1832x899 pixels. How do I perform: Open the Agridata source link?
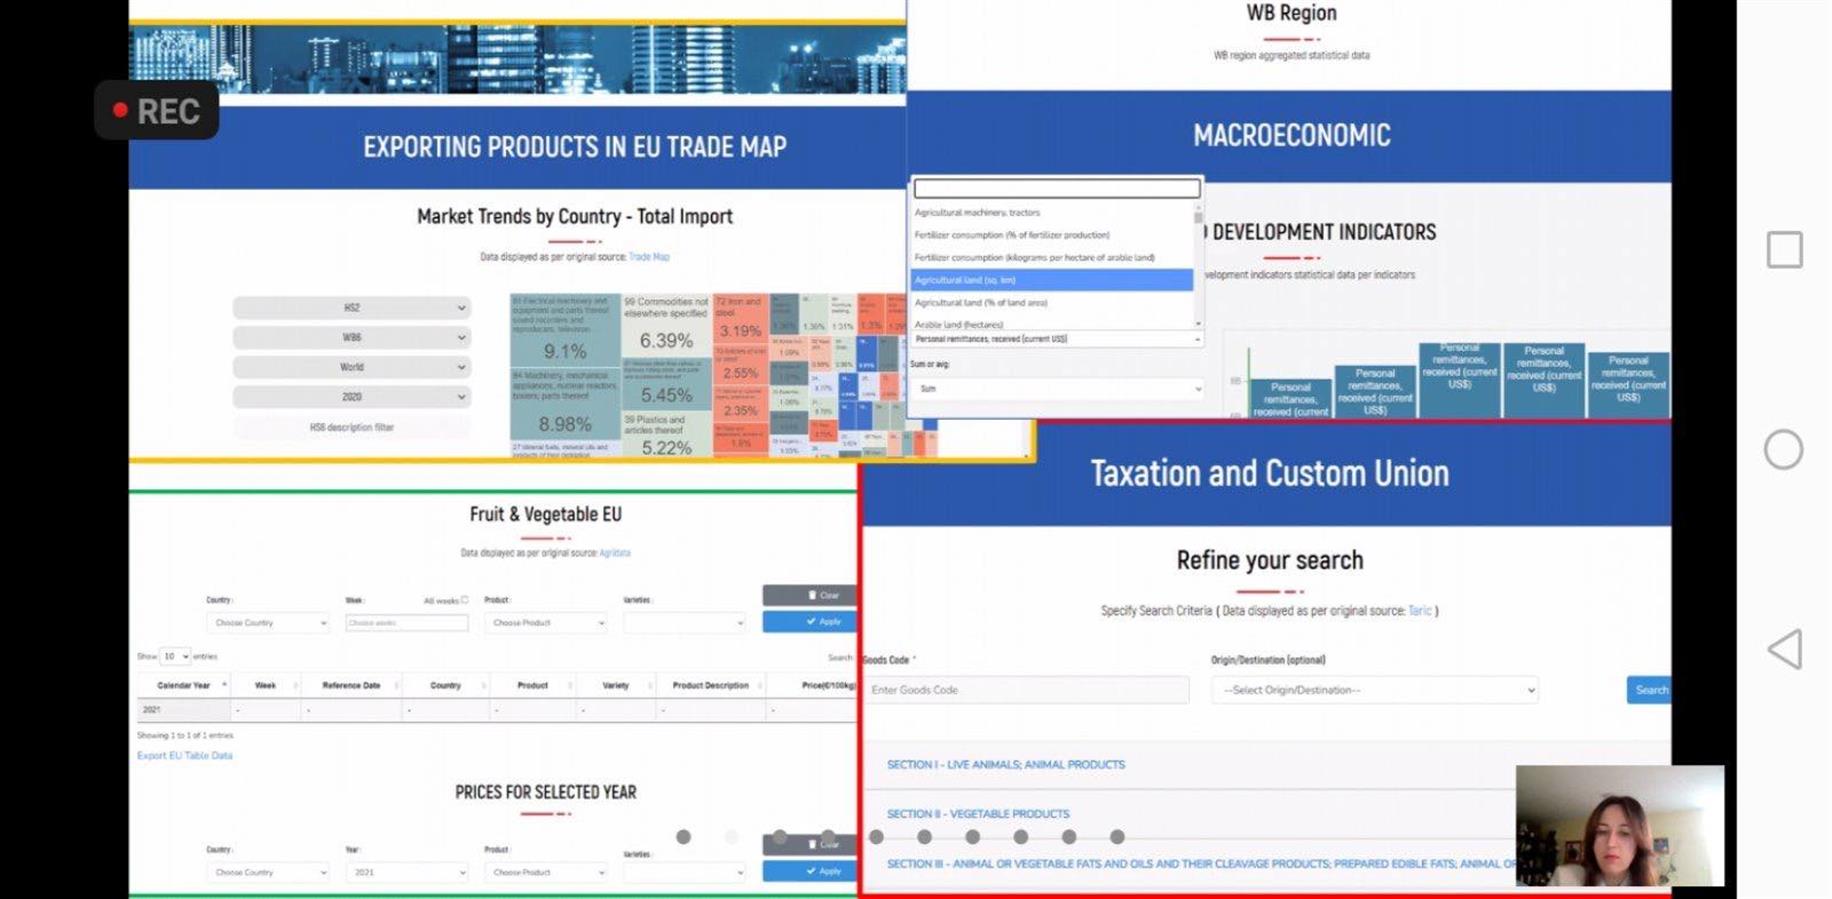[x=615, y=553]
